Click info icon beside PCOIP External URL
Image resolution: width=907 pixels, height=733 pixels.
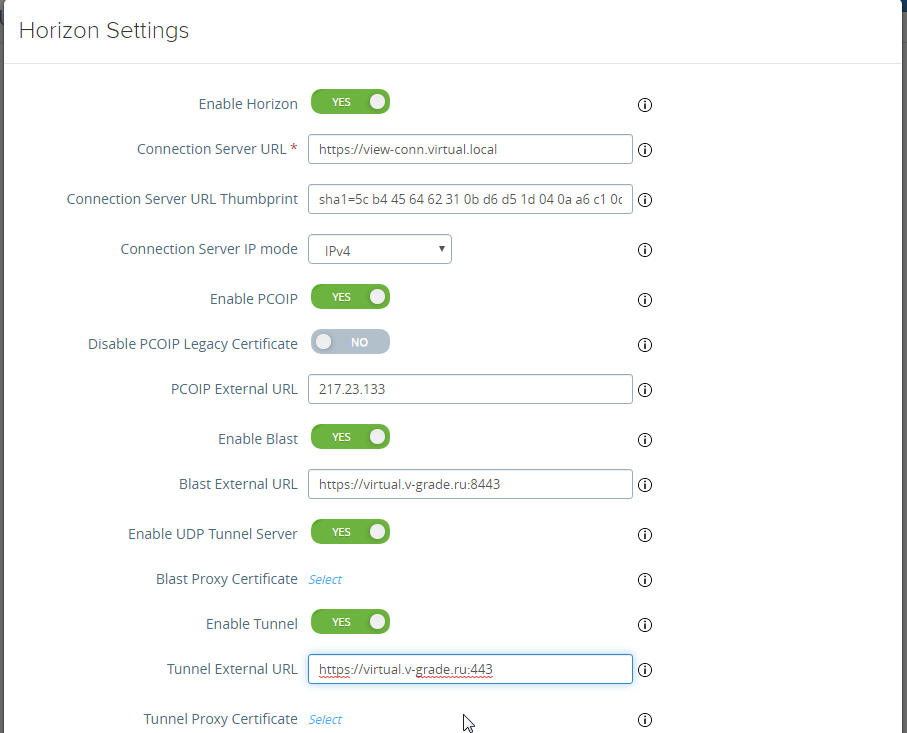point(645,390)
